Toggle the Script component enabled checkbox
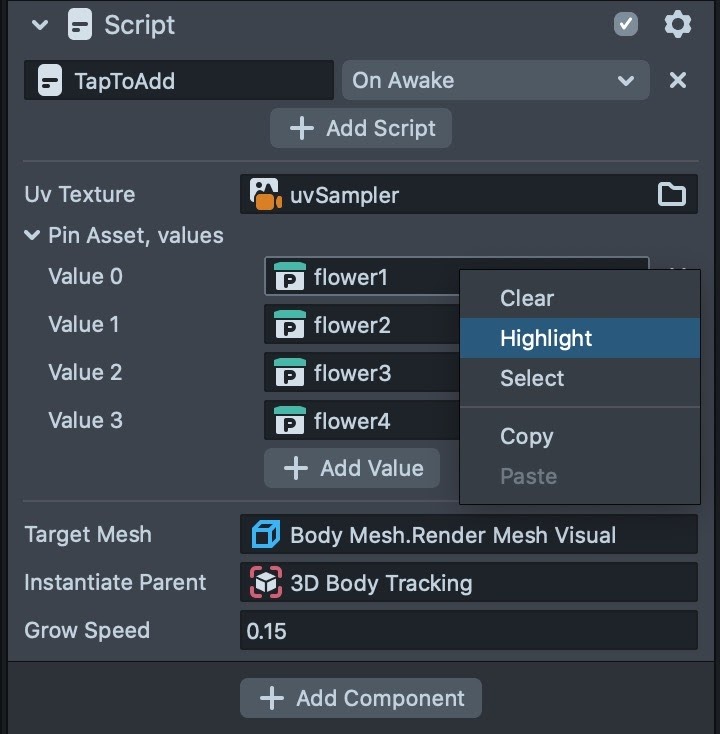 [x=626, y=25]
